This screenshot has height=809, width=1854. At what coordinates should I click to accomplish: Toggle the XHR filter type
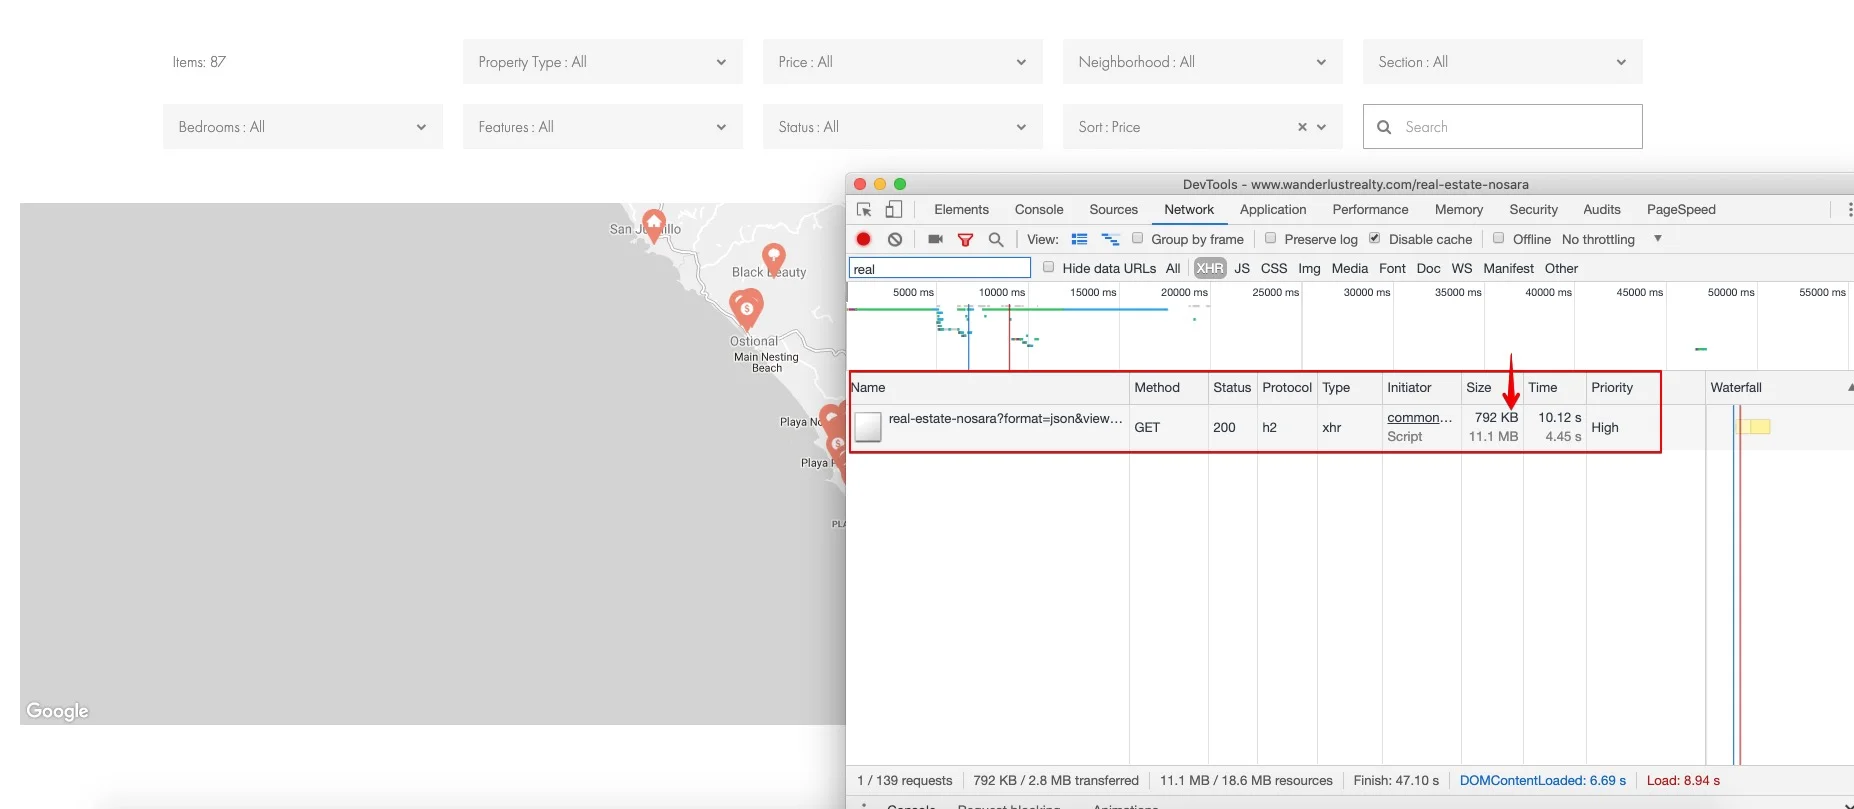[1209, 268]
